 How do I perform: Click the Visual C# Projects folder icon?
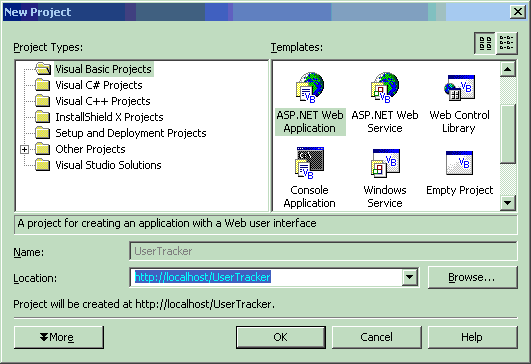pyautogui.click(x=43, y=85)
